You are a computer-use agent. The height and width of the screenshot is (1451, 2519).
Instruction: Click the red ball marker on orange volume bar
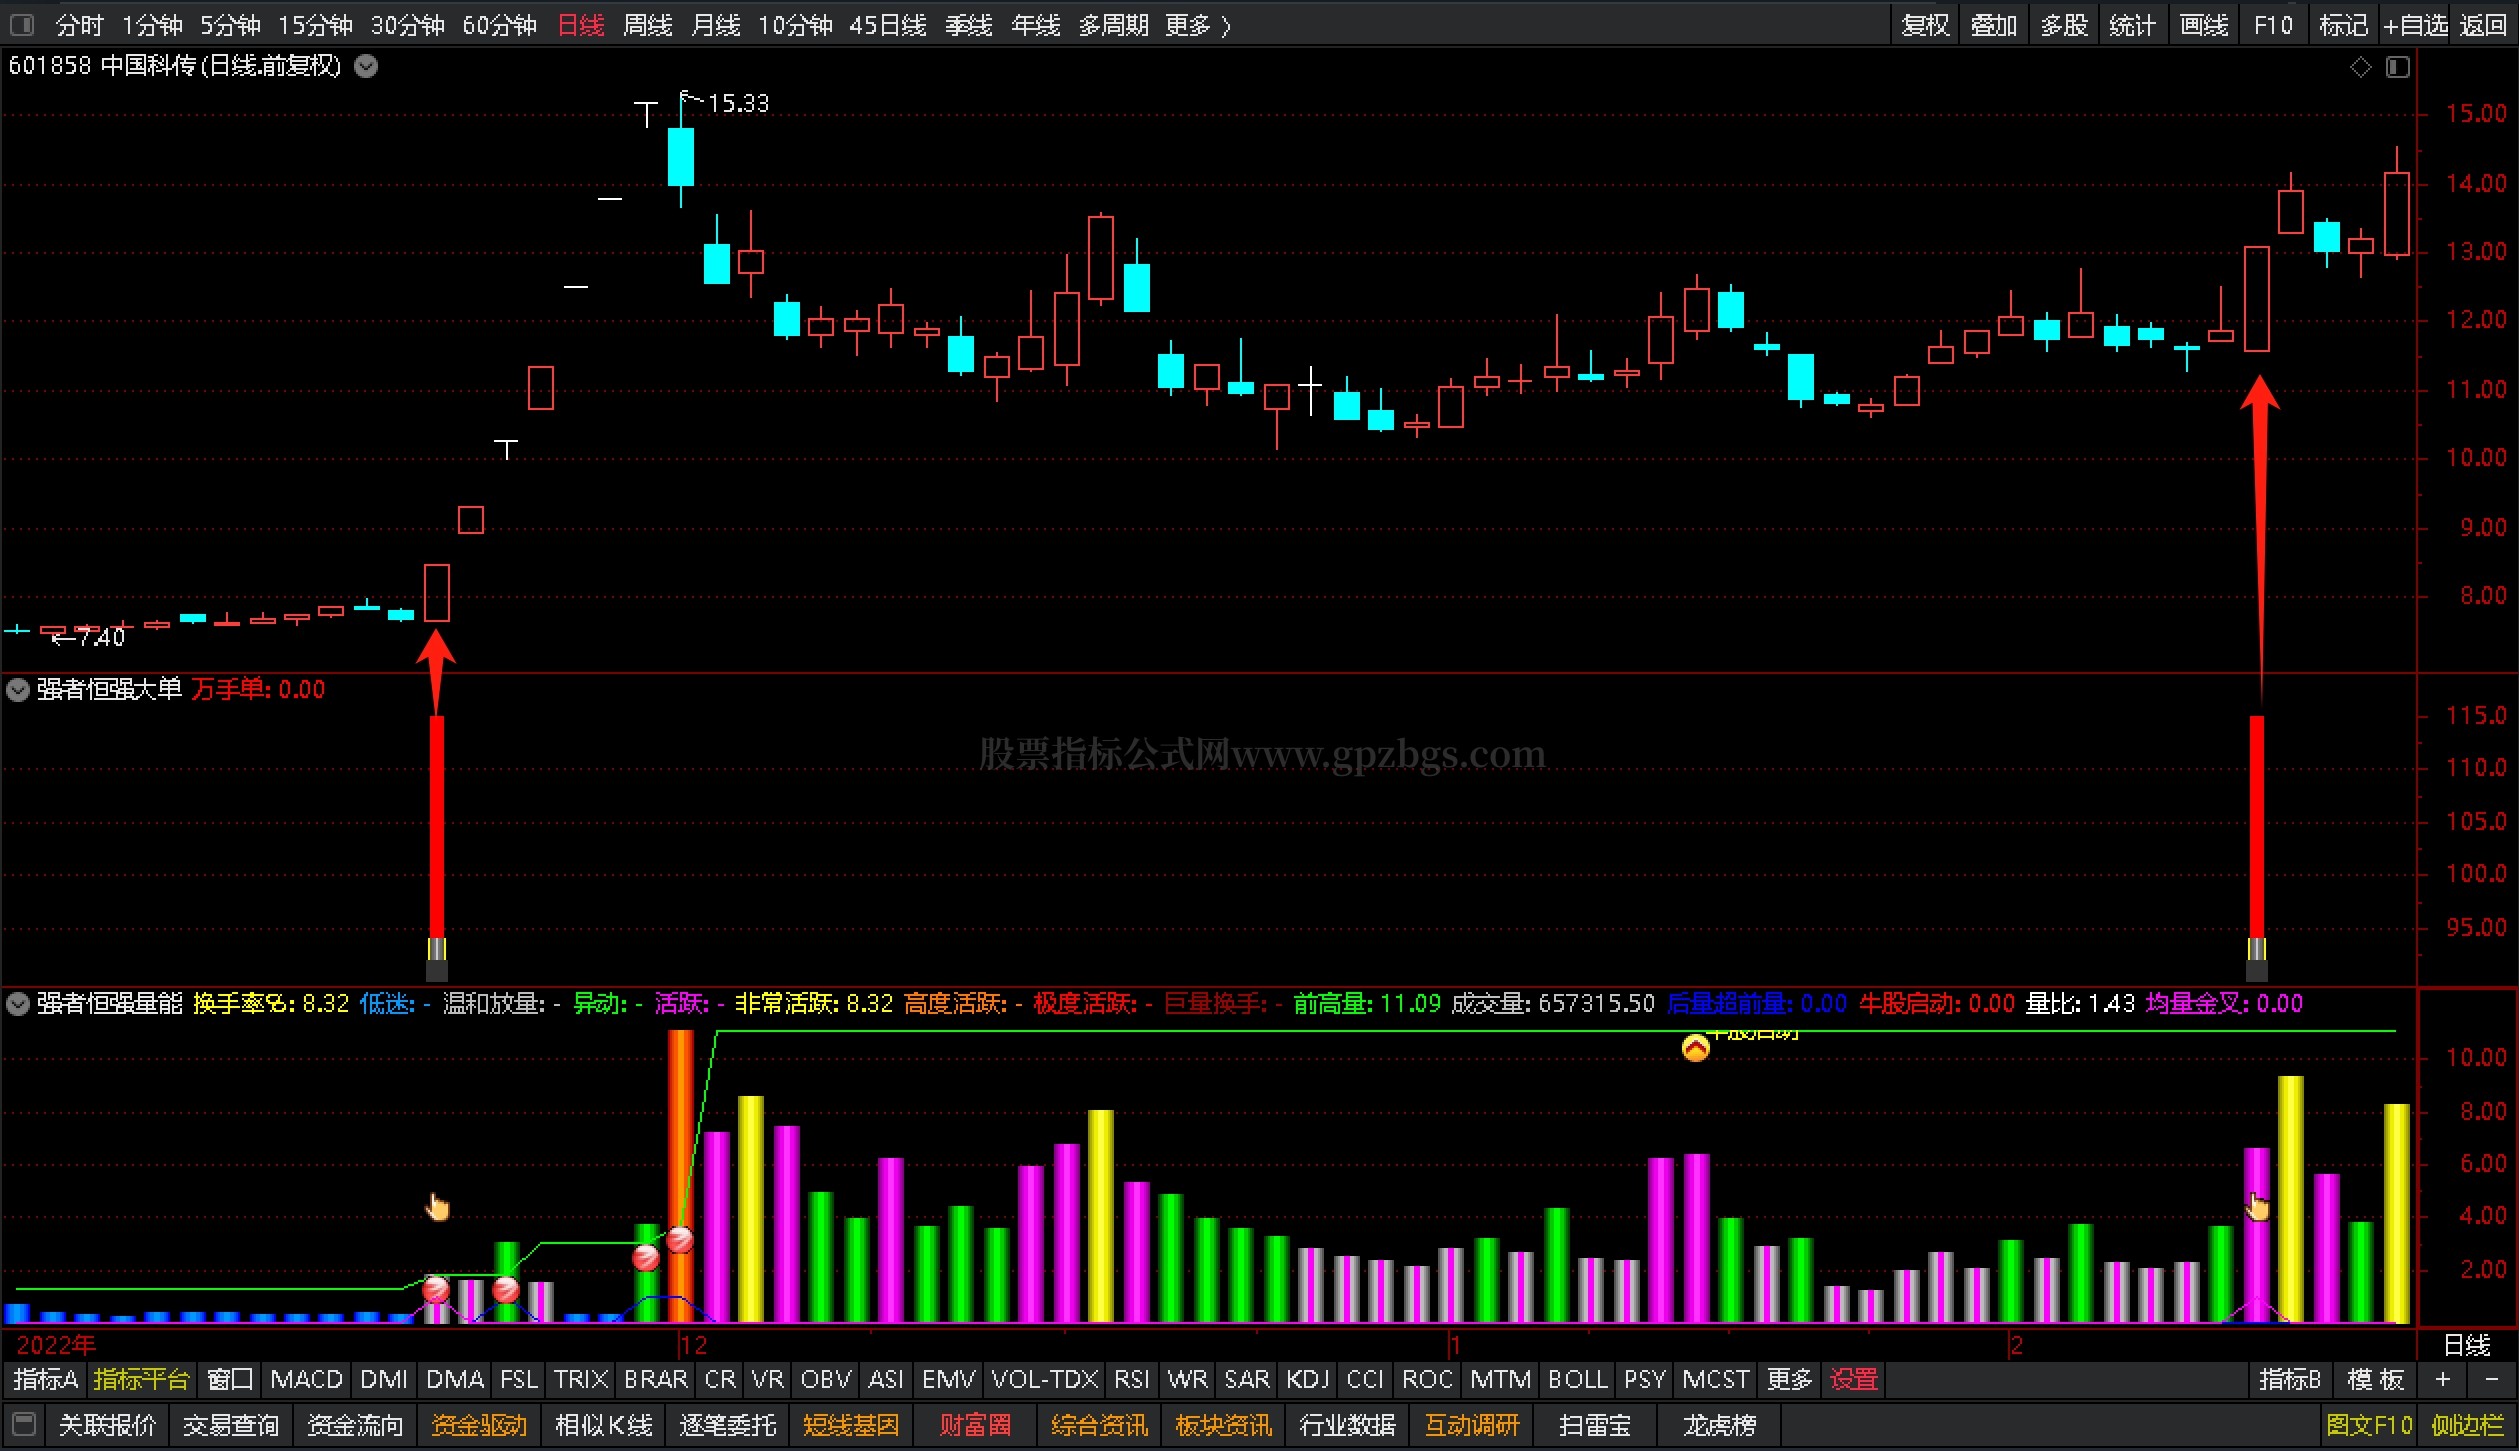[x=680, y=1240]
